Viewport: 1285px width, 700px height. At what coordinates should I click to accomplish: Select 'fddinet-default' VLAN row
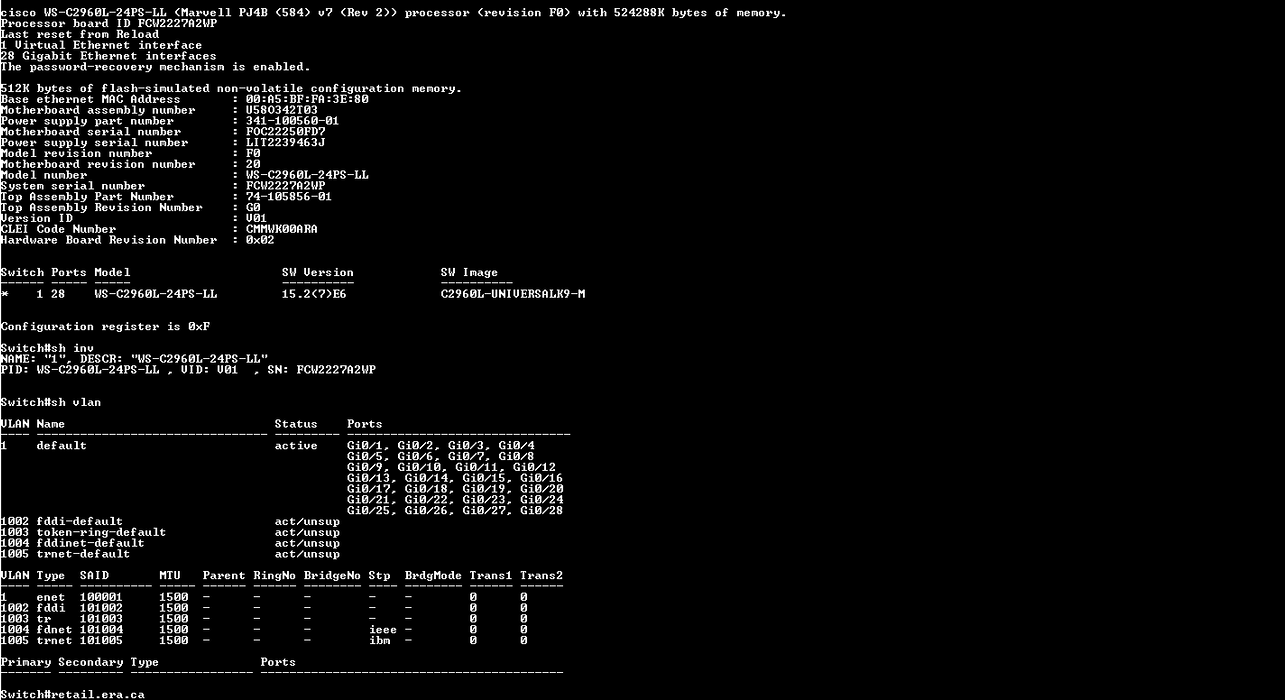170,543
